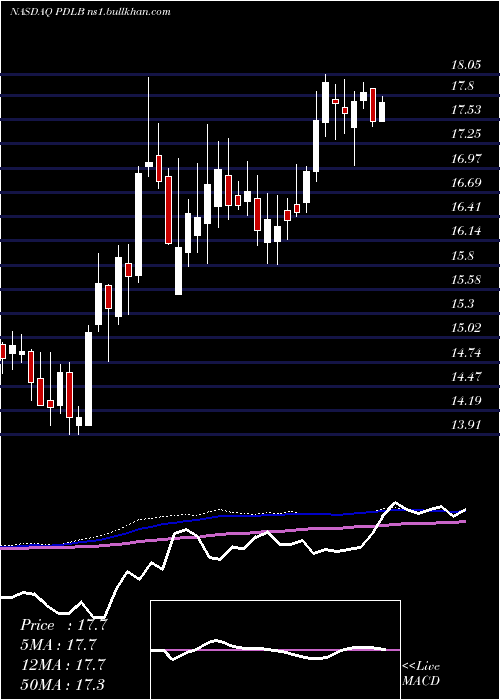Click the 15.02 price axis label

pos(467,328)
